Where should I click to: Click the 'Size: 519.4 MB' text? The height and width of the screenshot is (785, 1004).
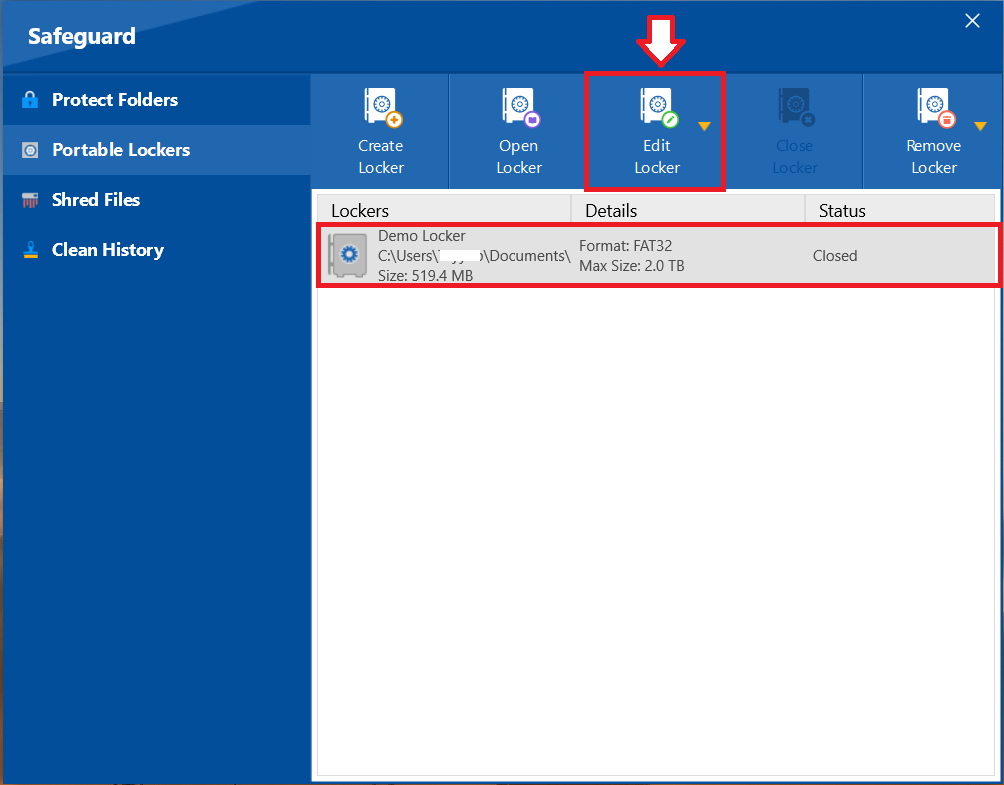425,276
